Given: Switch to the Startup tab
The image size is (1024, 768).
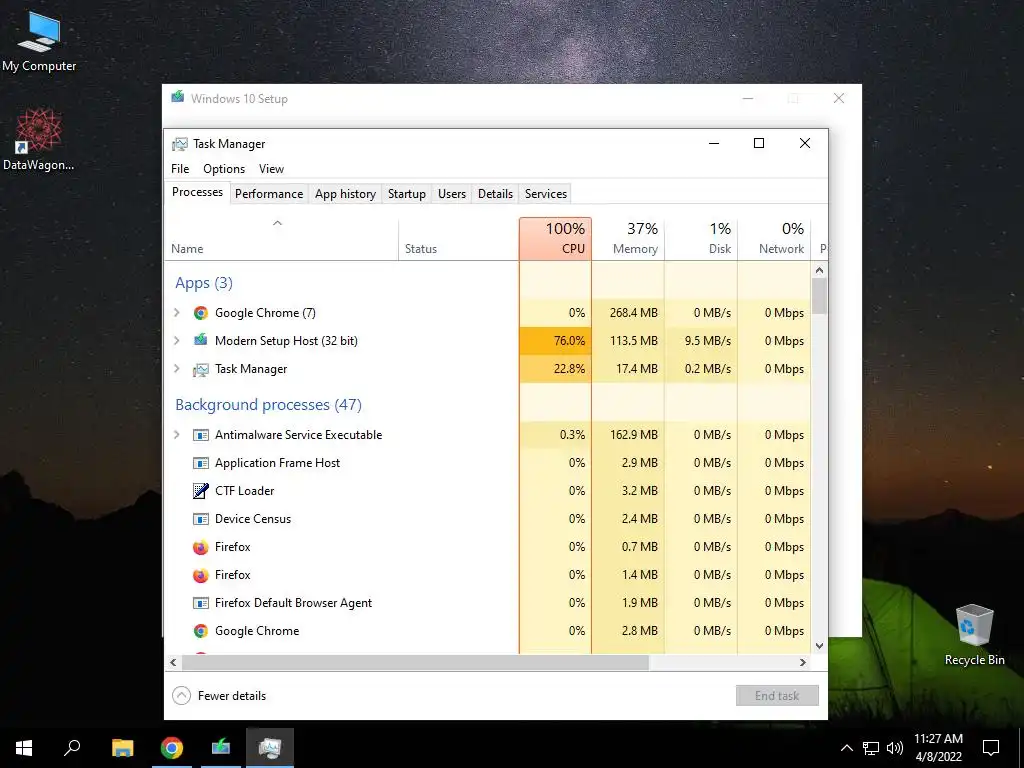Looking at the screenshot, I should pyautogui.click(x=407, y=194).
